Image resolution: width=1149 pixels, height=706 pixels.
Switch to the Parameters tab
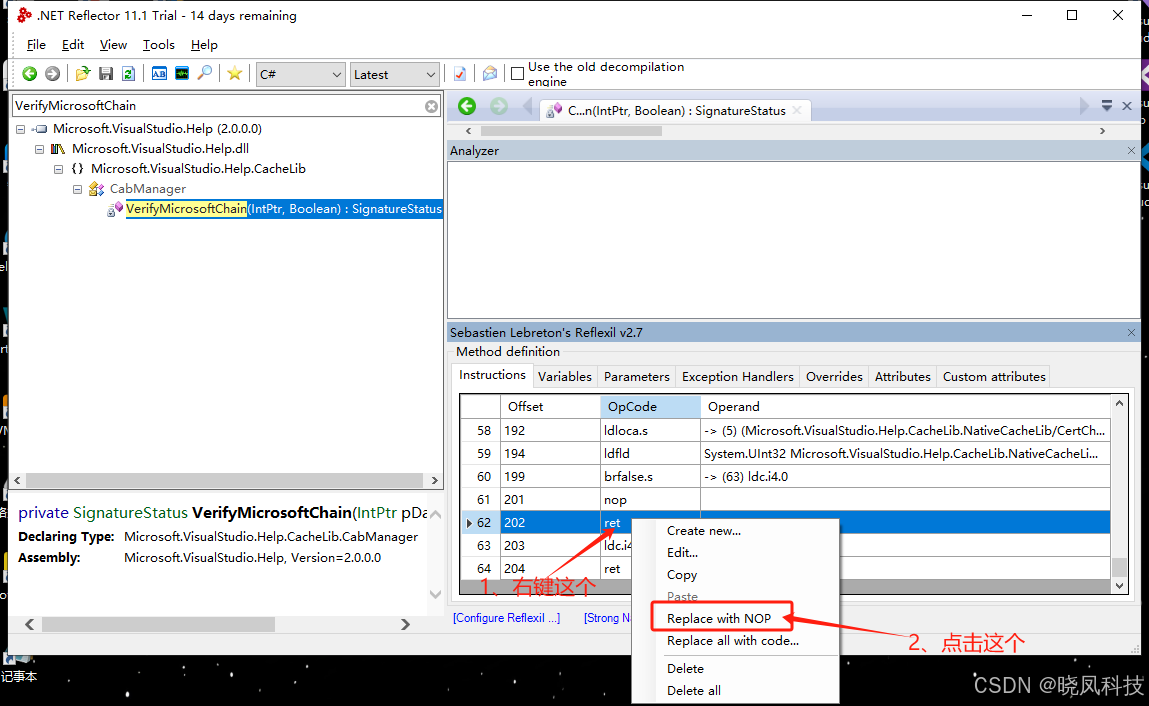pyautogui.click(x=636, y=376)
